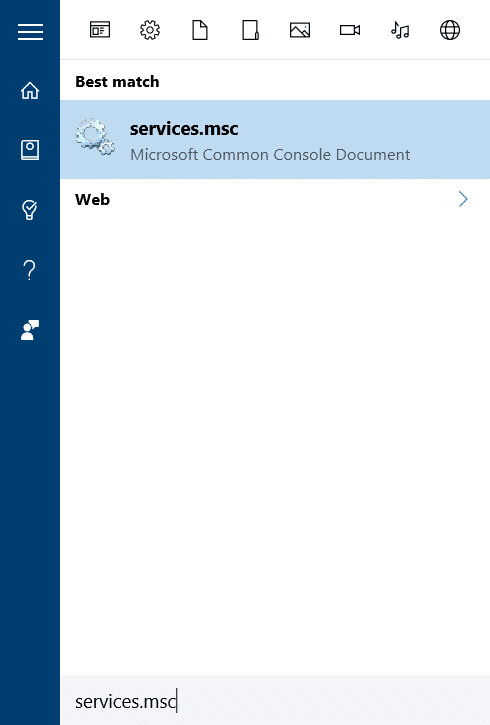This screenshot has height=725, width=490.
Task: Select the Web section heading
Action: [92, 199]
